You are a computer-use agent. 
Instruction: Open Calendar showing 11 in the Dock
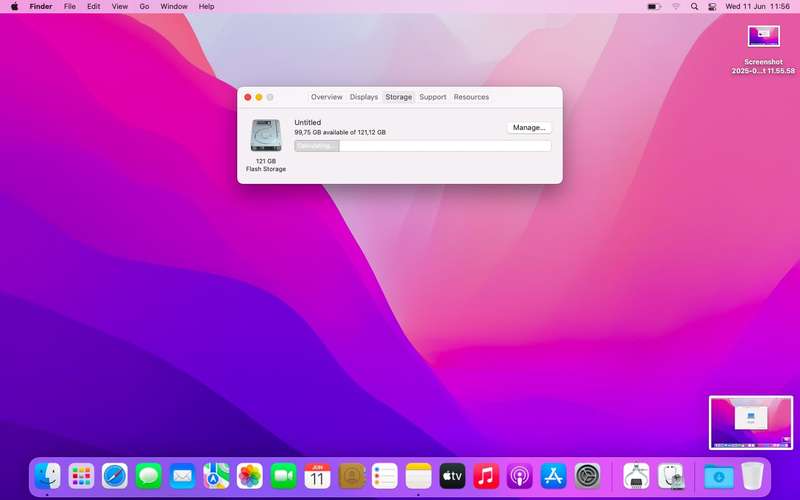pos(317,476)
